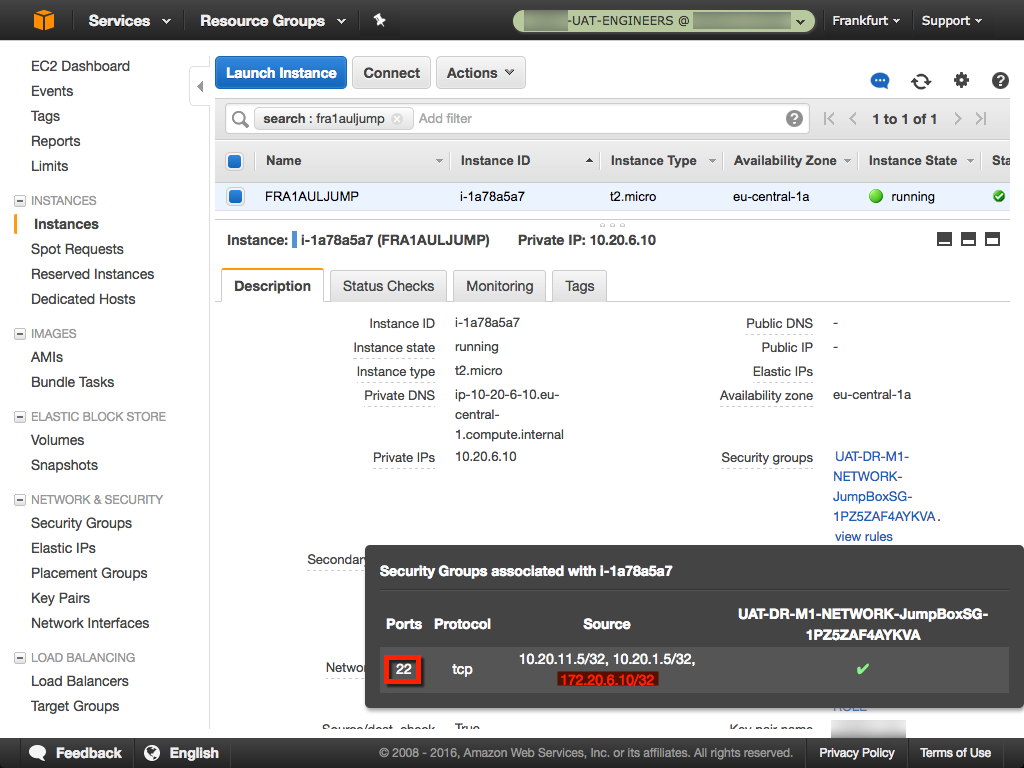This screenshot has height=768, width=1024.
Task: Remove the fra1auljump search filter
Action: click(x=396, y=119)
